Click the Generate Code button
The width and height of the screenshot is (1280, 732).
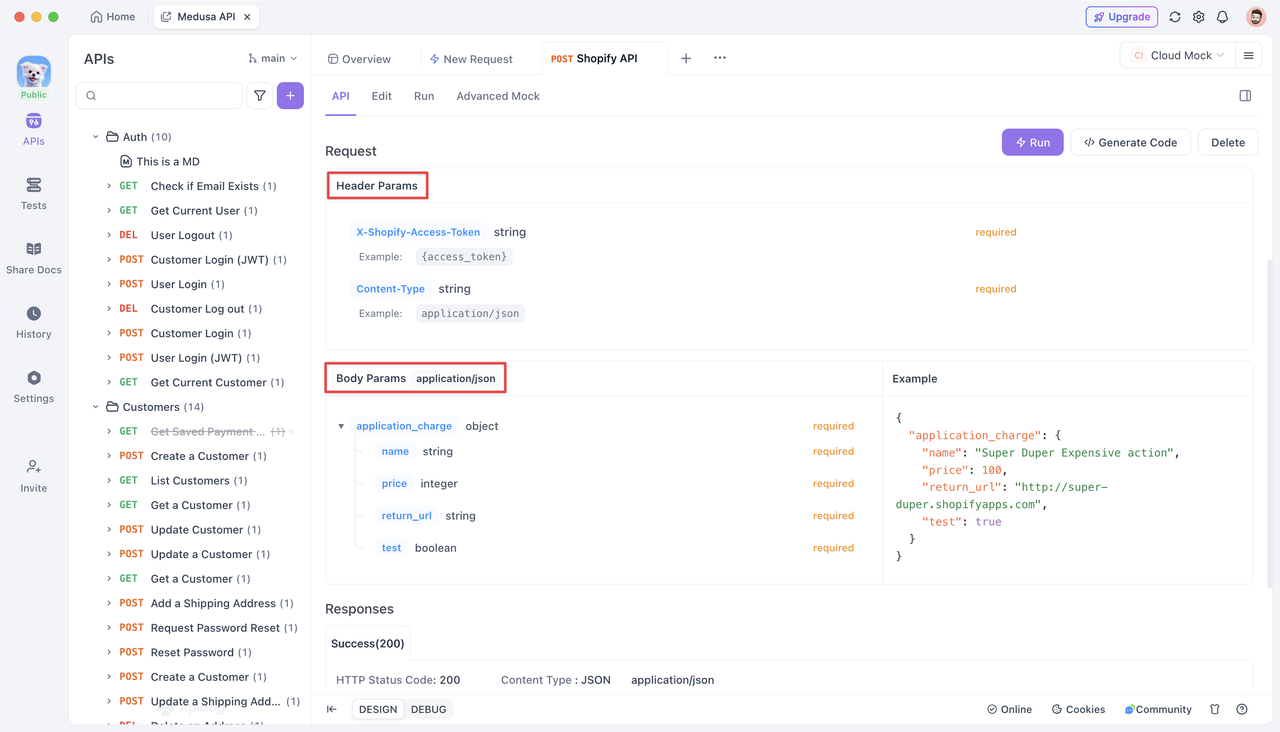coord(1130,142)
